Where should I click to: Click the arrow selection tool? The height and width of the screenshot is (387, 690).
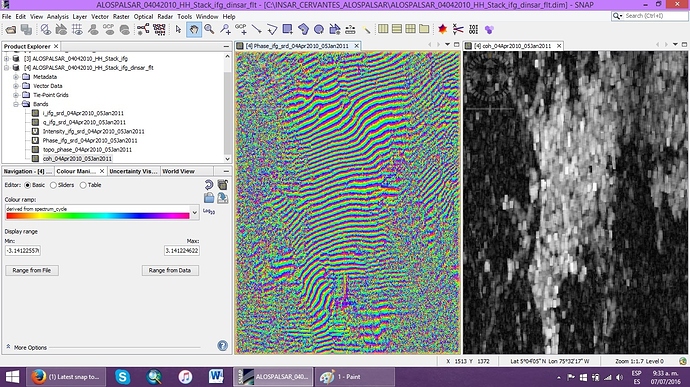click(x=178, y=29)
